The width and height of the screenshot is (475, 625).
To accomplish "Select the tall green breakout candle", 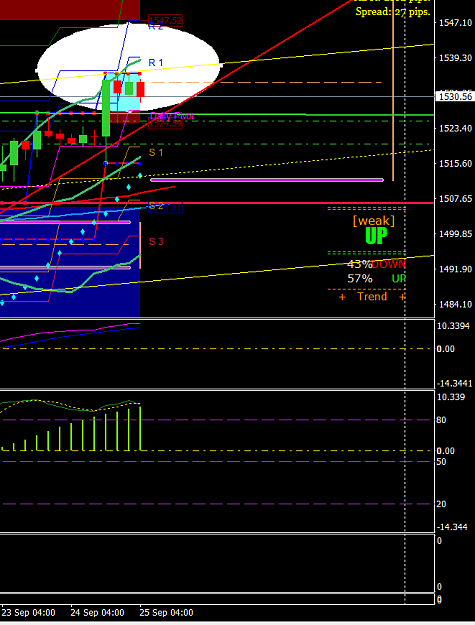I will click(x=106, y=108).
